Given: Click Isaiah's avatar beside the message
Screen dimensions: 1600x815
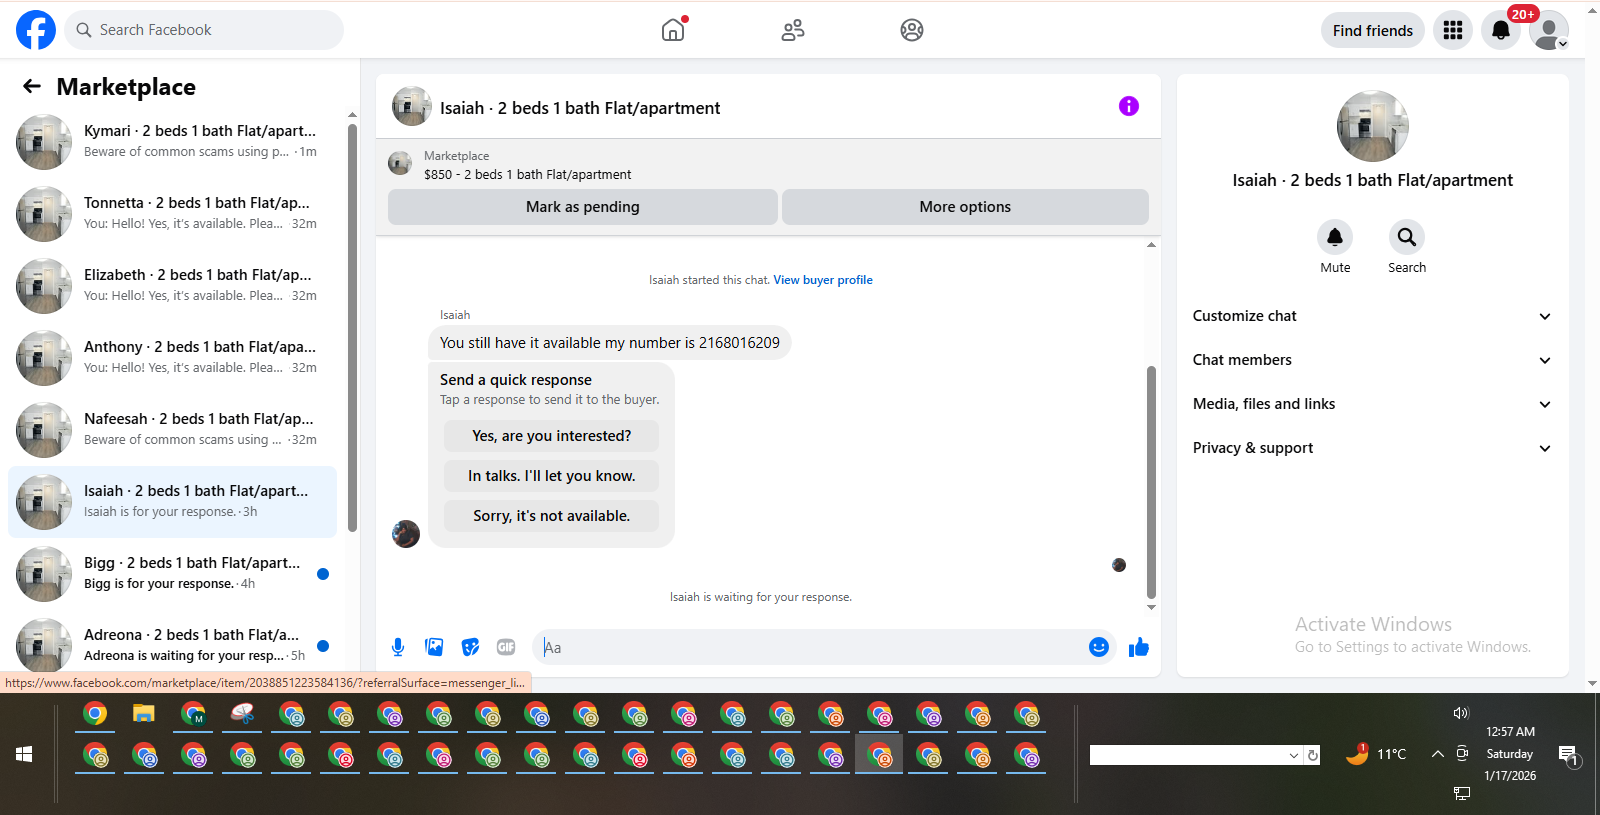Looking at the screenshot, I should click(x=406, y=534).
